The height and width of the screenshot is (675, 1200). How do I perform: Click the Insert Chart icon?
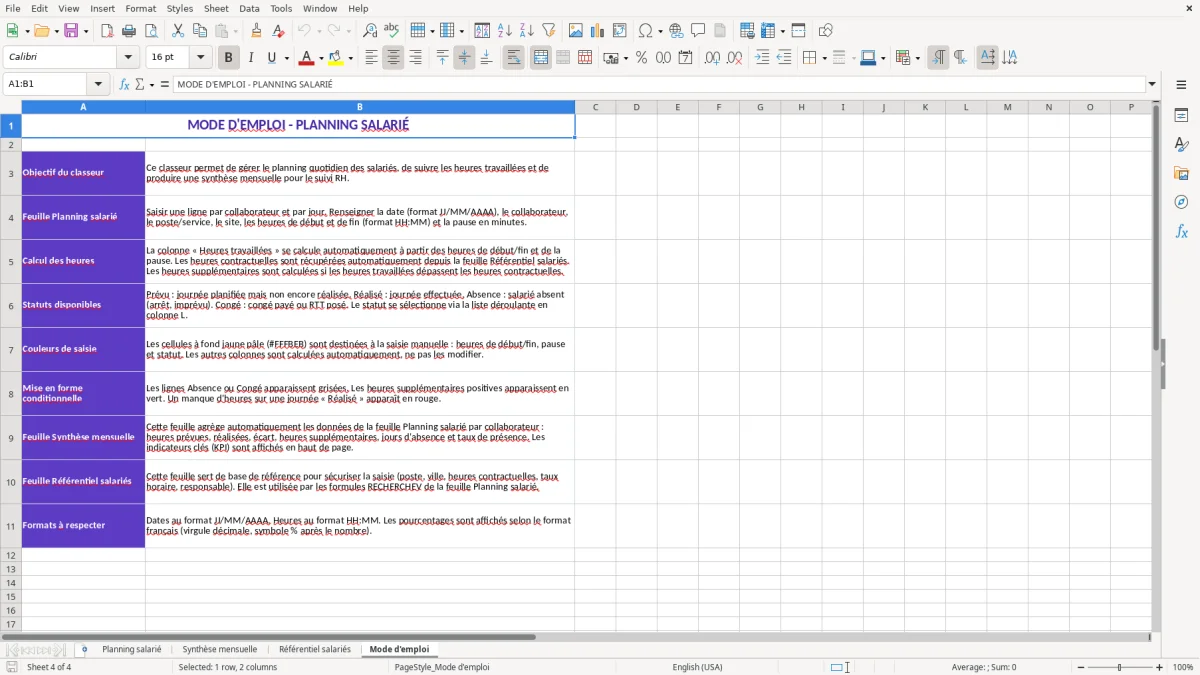click(598, 31)
